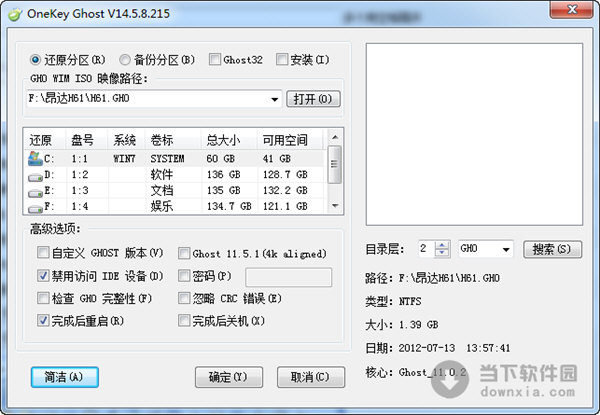Select the 娱乐 volume label in F: row

[x=161, y=206]
